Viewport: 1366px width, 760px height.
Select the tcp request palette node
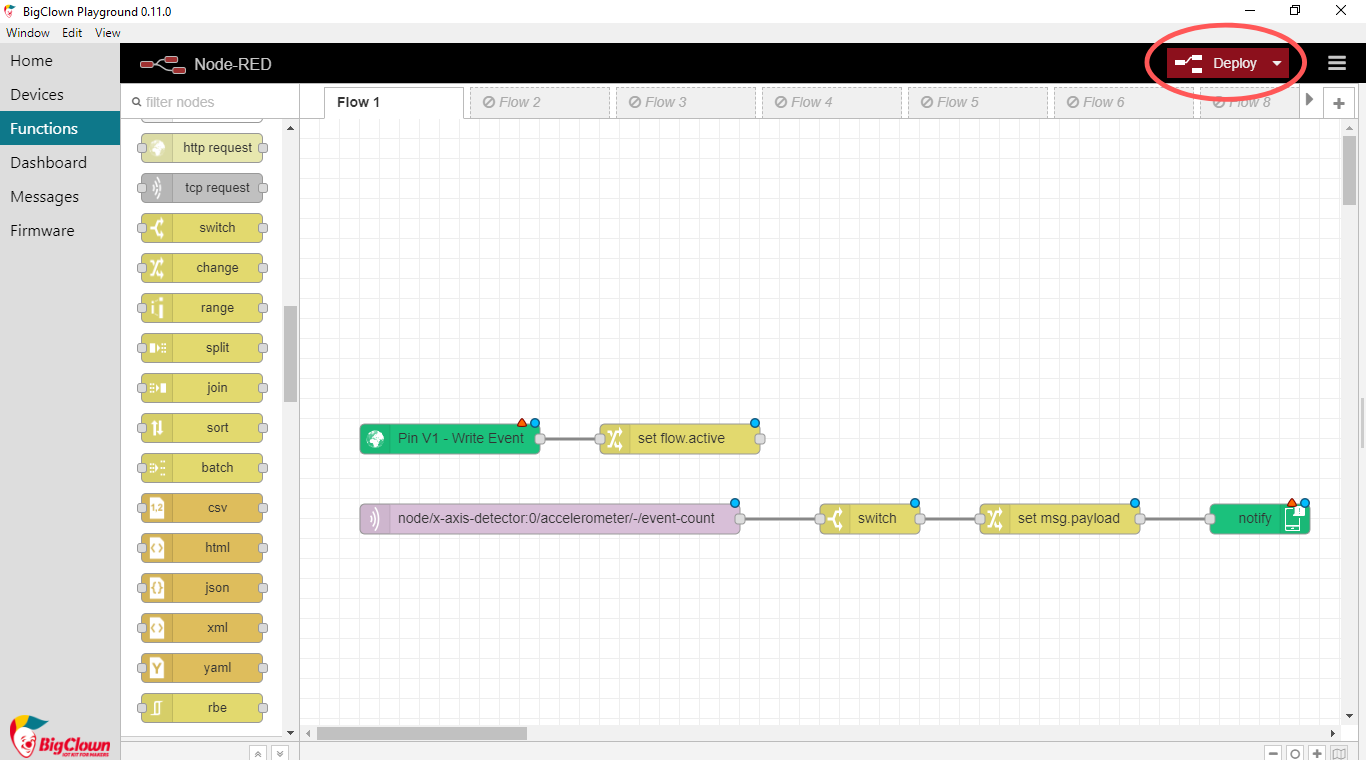[x=202, y=188]
